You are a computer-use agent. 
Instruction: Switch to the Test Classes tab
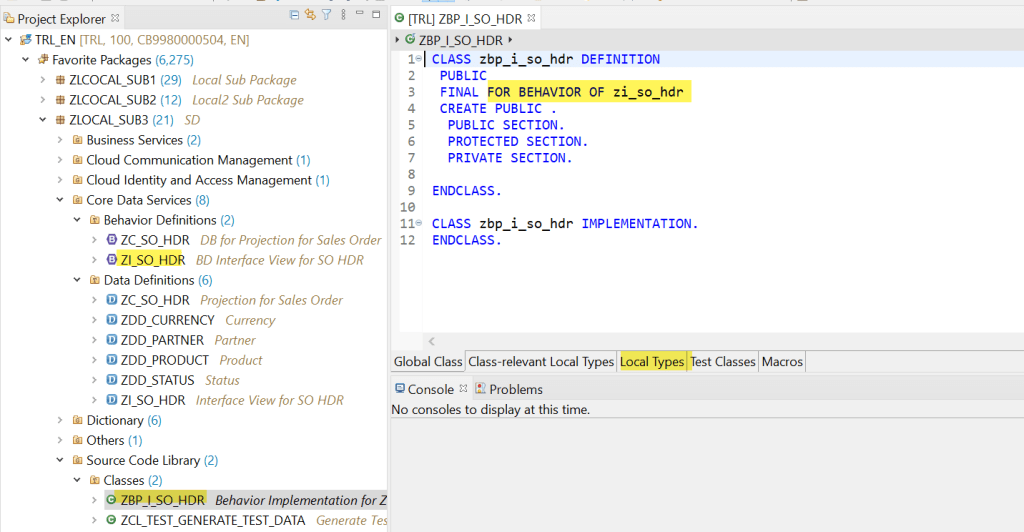point(723,361)
